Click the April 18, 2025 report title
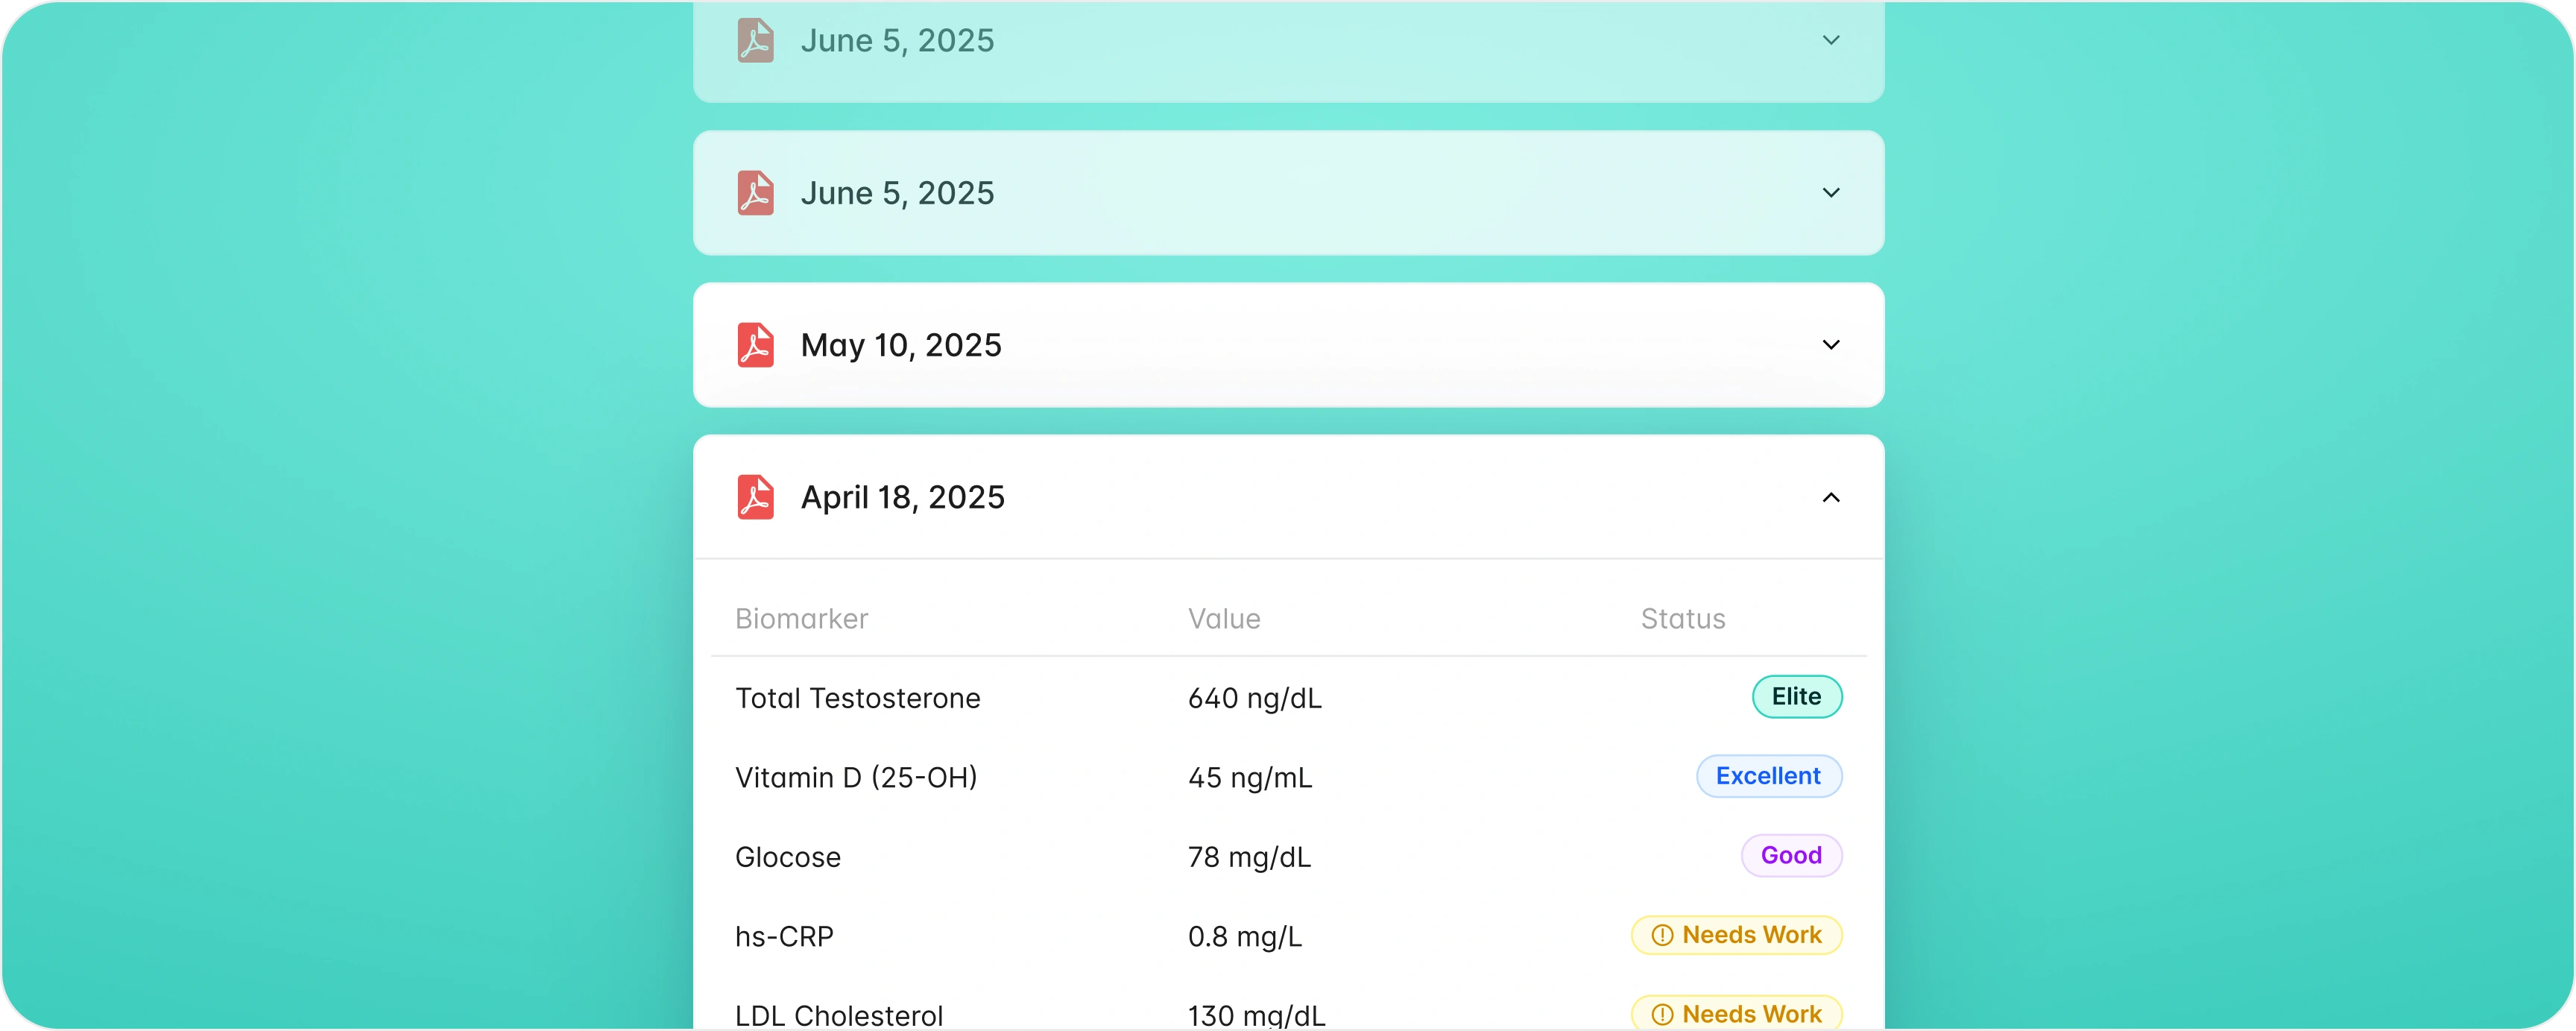Viewport: 2576px width, 1031px height. click(902, 497)
